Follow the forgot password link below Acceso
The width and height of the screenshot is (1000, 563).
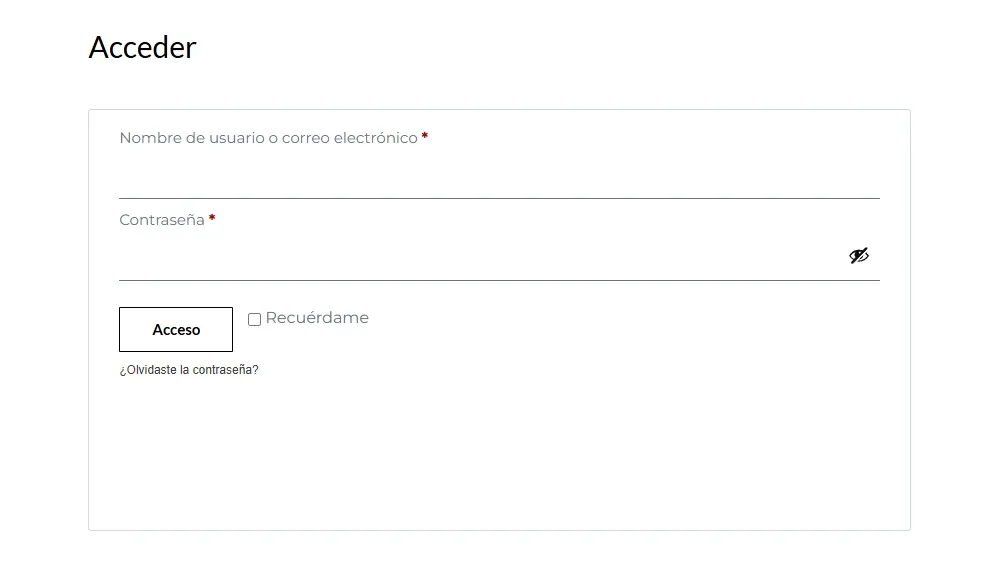click(189, 370)
